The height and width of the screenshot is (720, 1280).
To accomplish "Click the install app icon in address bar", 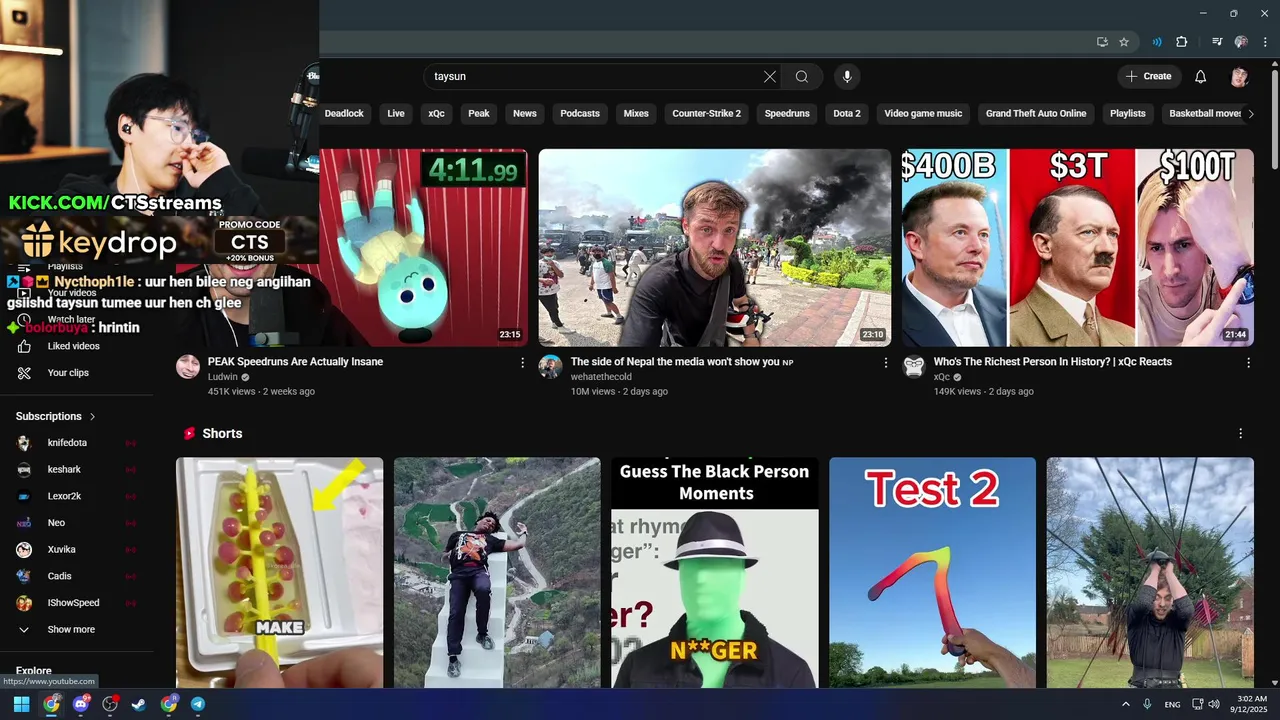I will coord(1102,42).
